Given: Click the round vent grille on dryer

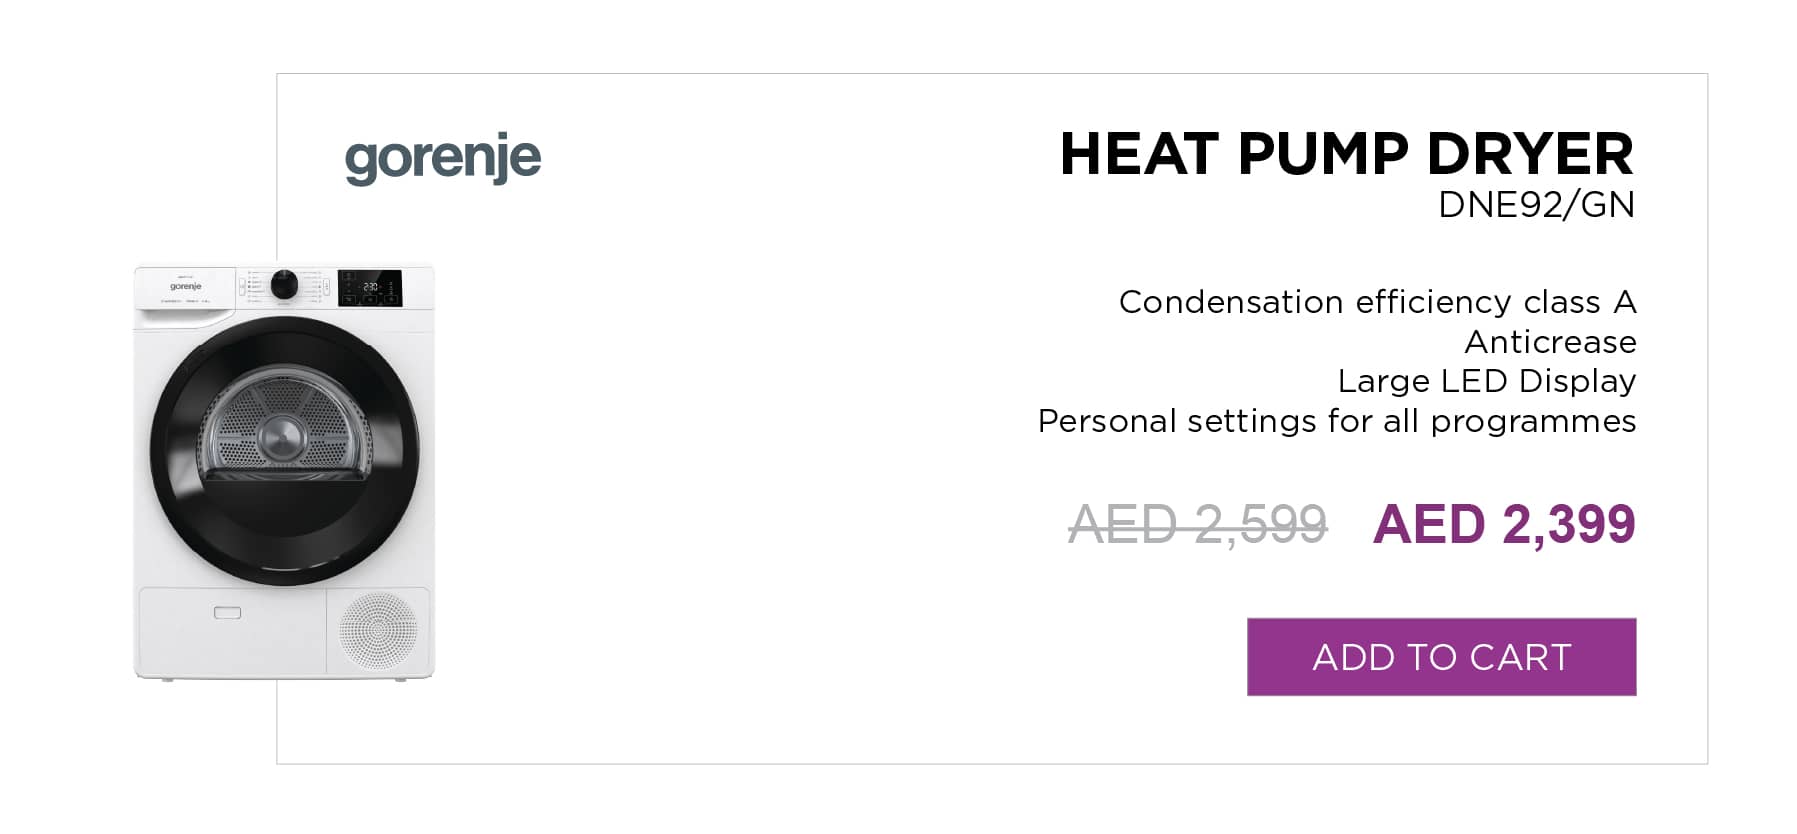Looking at the screenshot, I should click(x=378, y=630).
